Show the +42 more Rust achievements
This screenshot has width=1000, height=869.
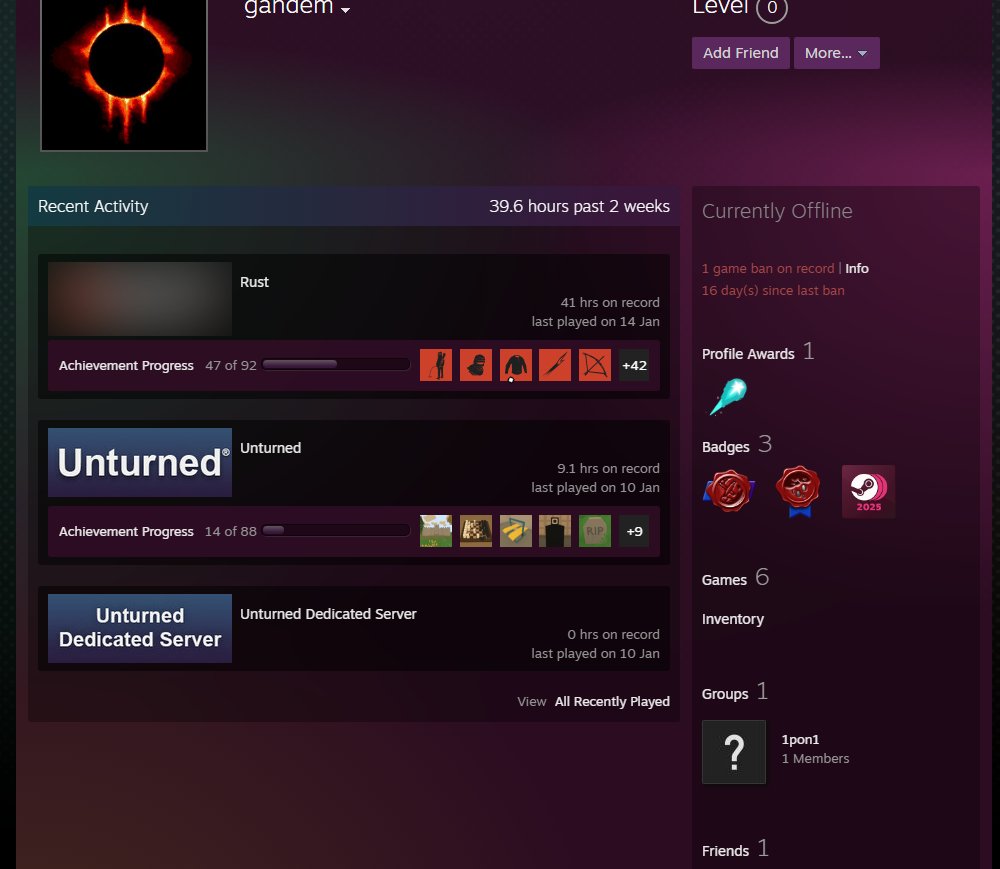(x=634, y=365)
